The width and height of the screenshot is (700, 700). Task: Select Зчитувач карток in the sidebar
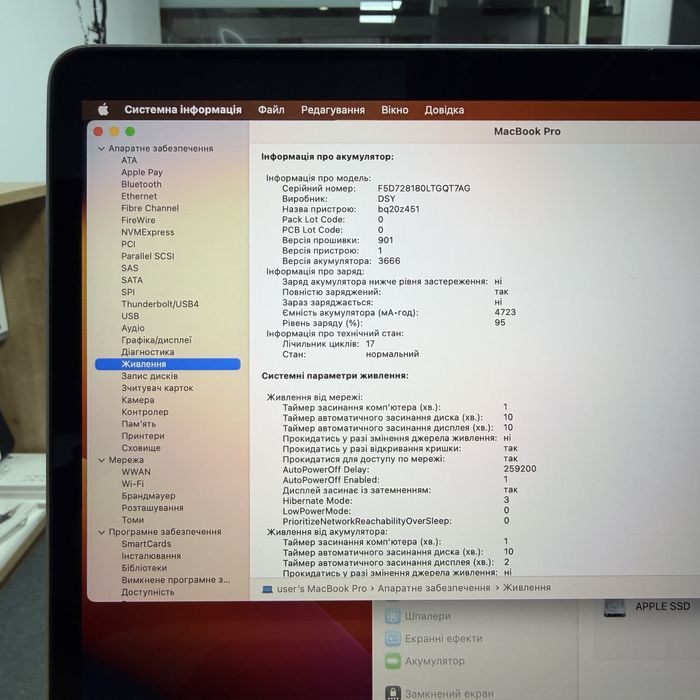pyautogui.click(x=157, y=388)
